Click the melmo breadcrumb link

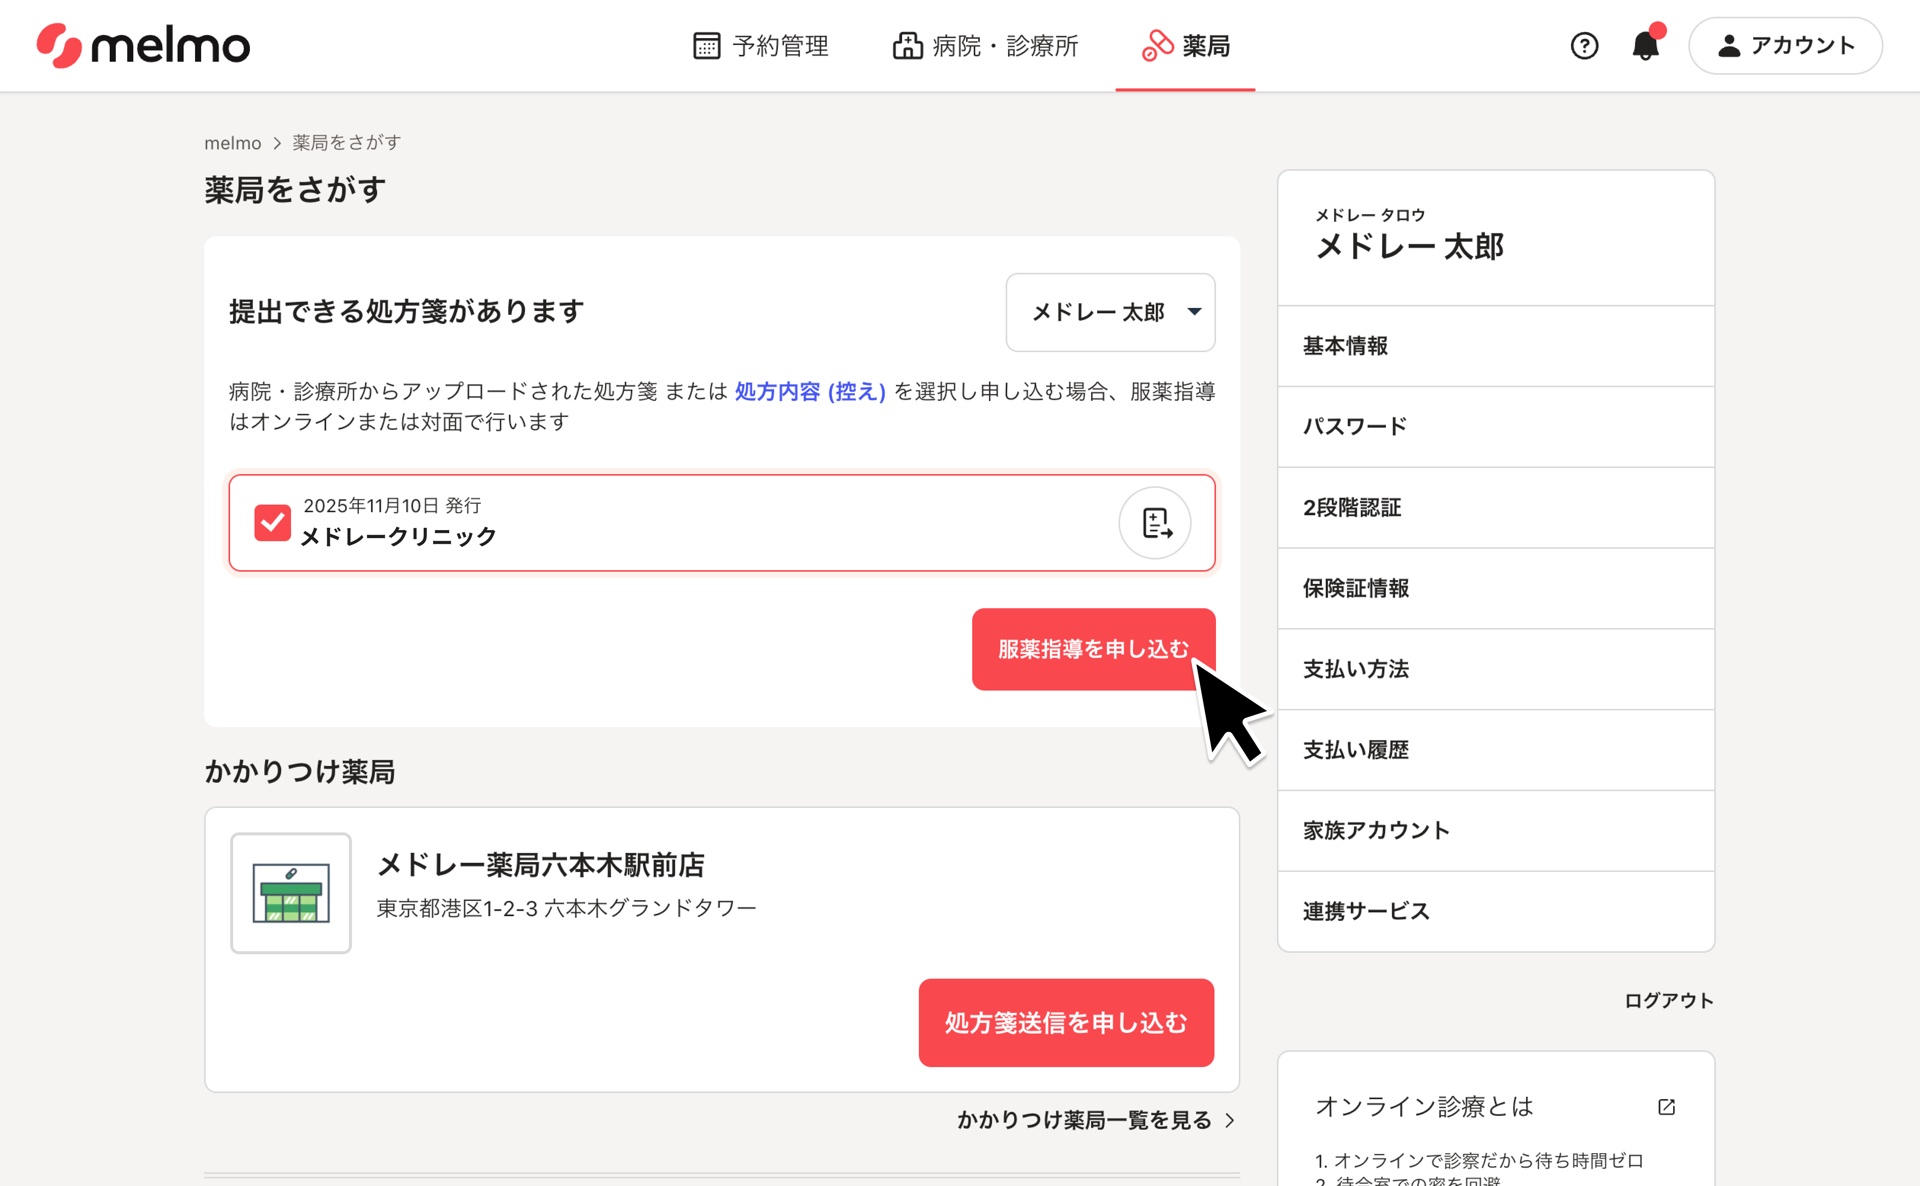click(x=232, y=143)
